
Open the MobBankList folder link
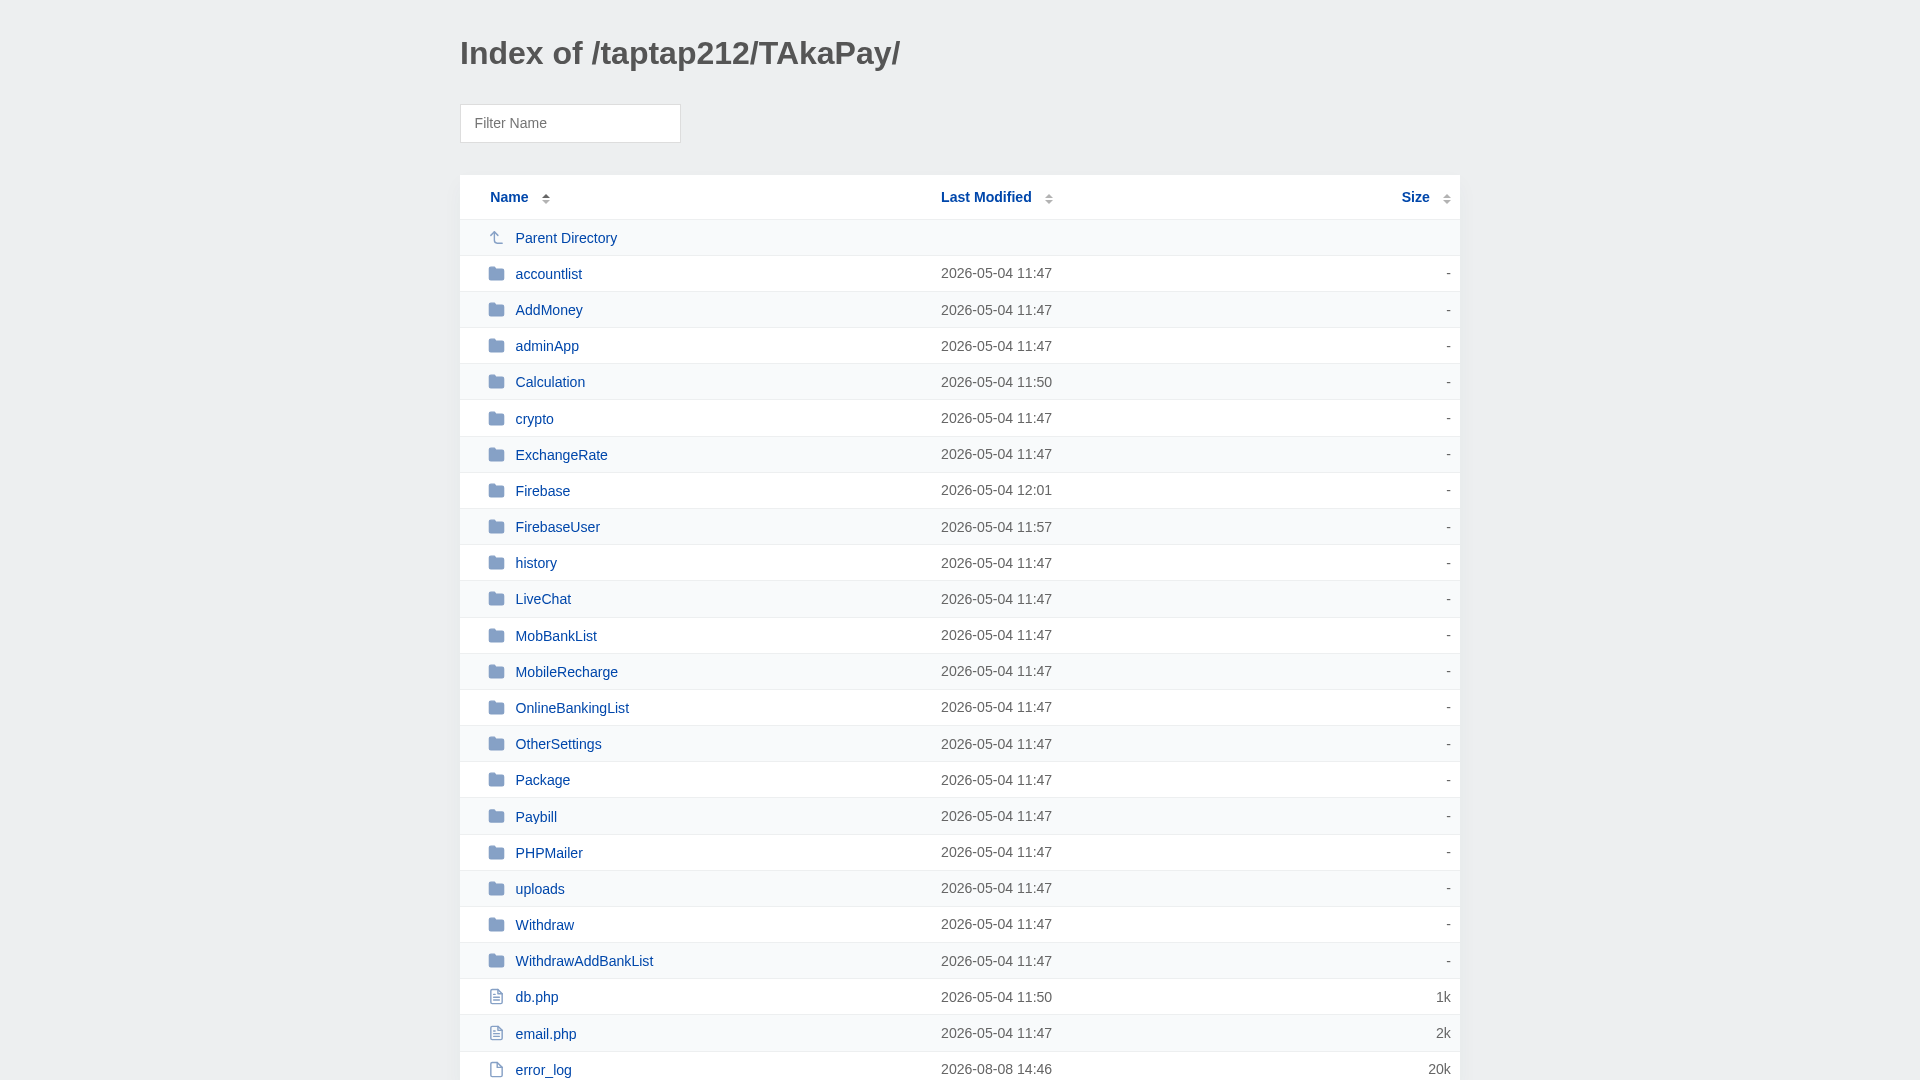tap(556, 636)
